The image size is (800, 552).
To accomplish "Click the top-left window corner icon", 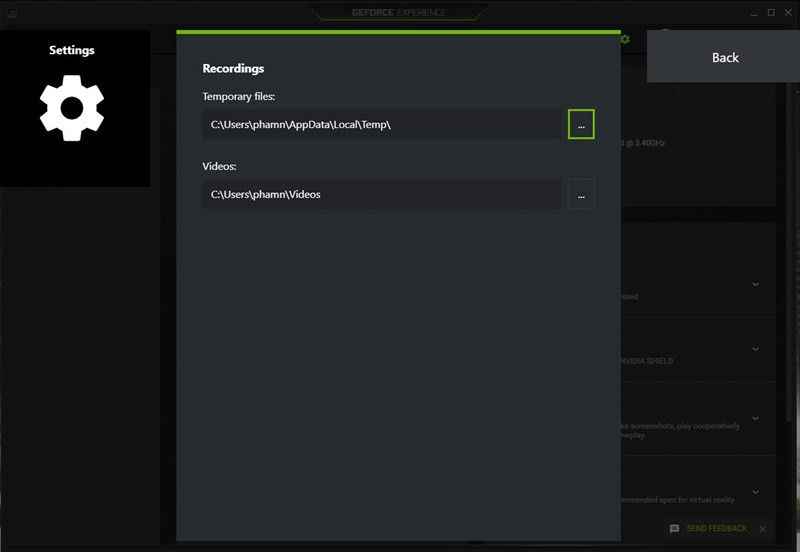I will 12,13.
